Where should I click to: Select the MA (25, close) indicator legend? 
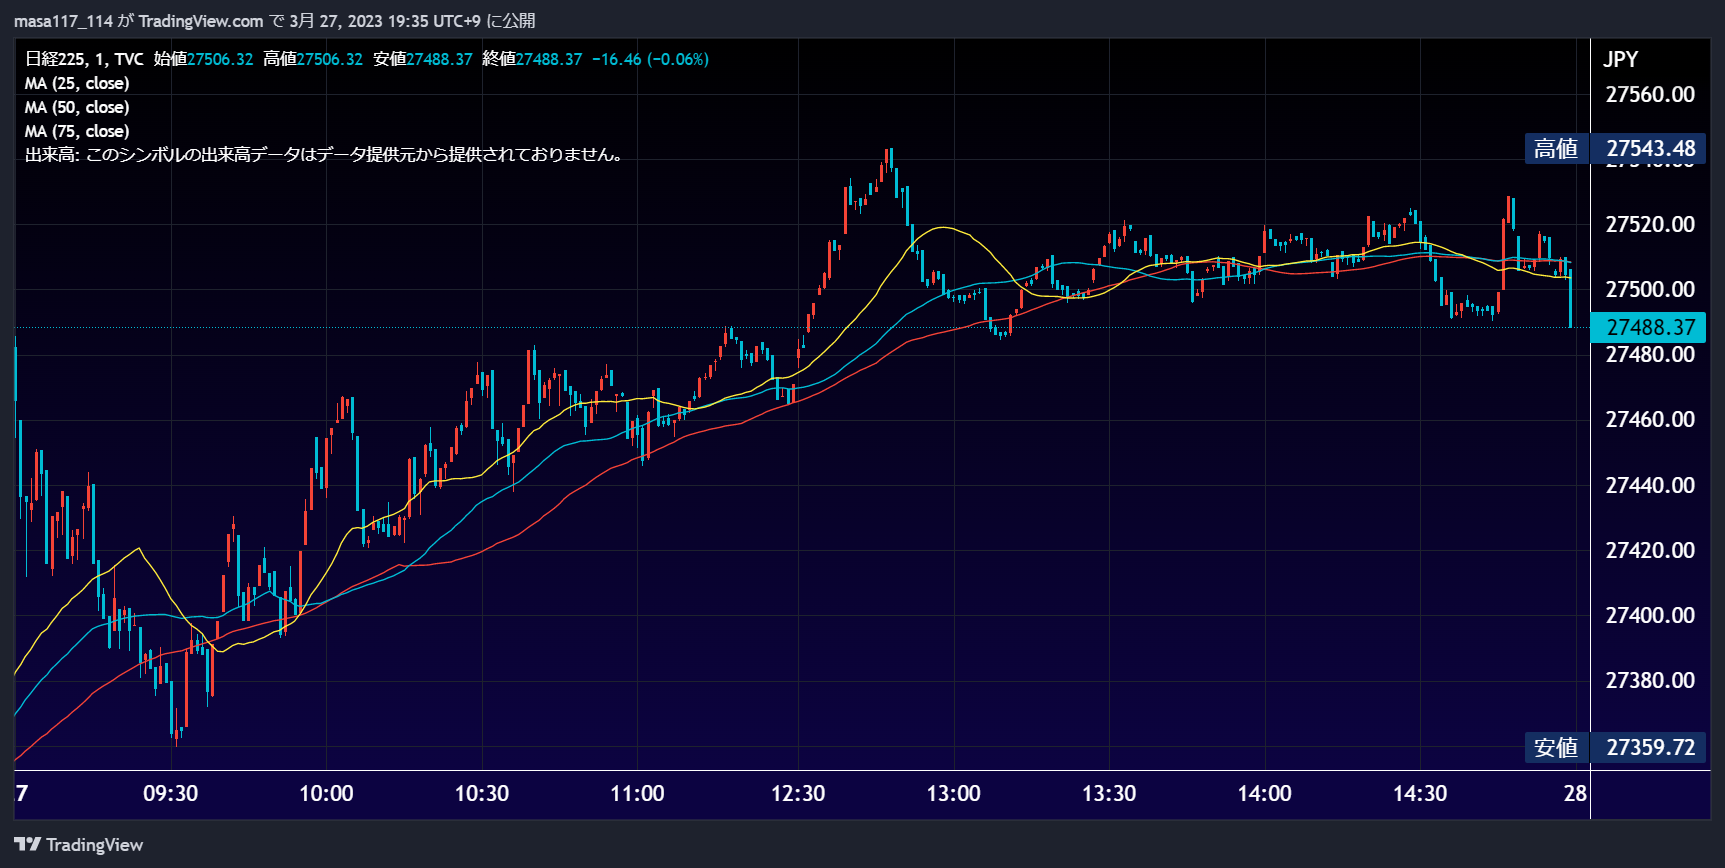pos(77,83)
